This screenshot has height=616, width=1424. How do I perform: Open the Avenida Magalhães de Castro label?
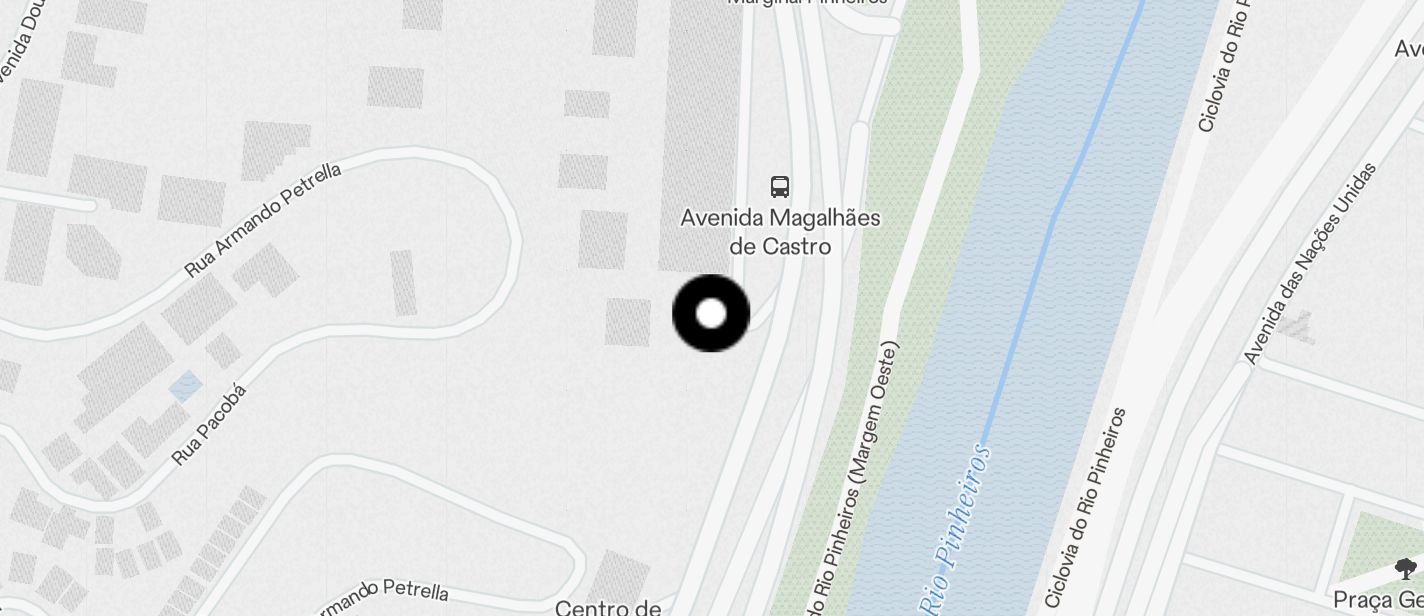781,231
